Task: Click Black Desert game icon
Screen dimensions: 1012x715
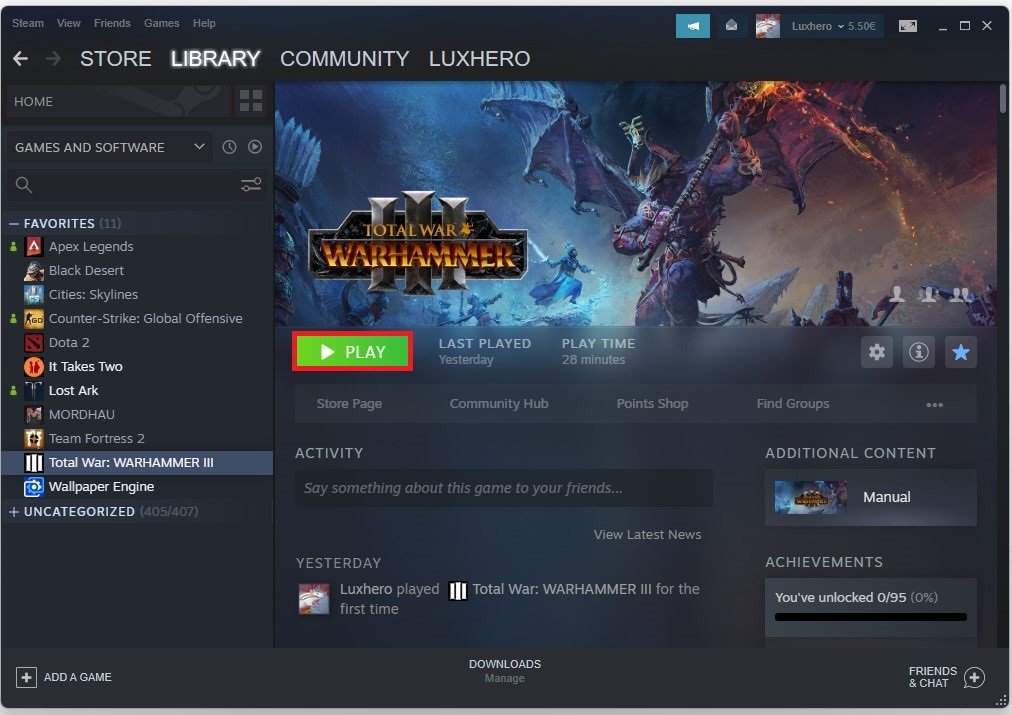Action: tap(34, 270)
